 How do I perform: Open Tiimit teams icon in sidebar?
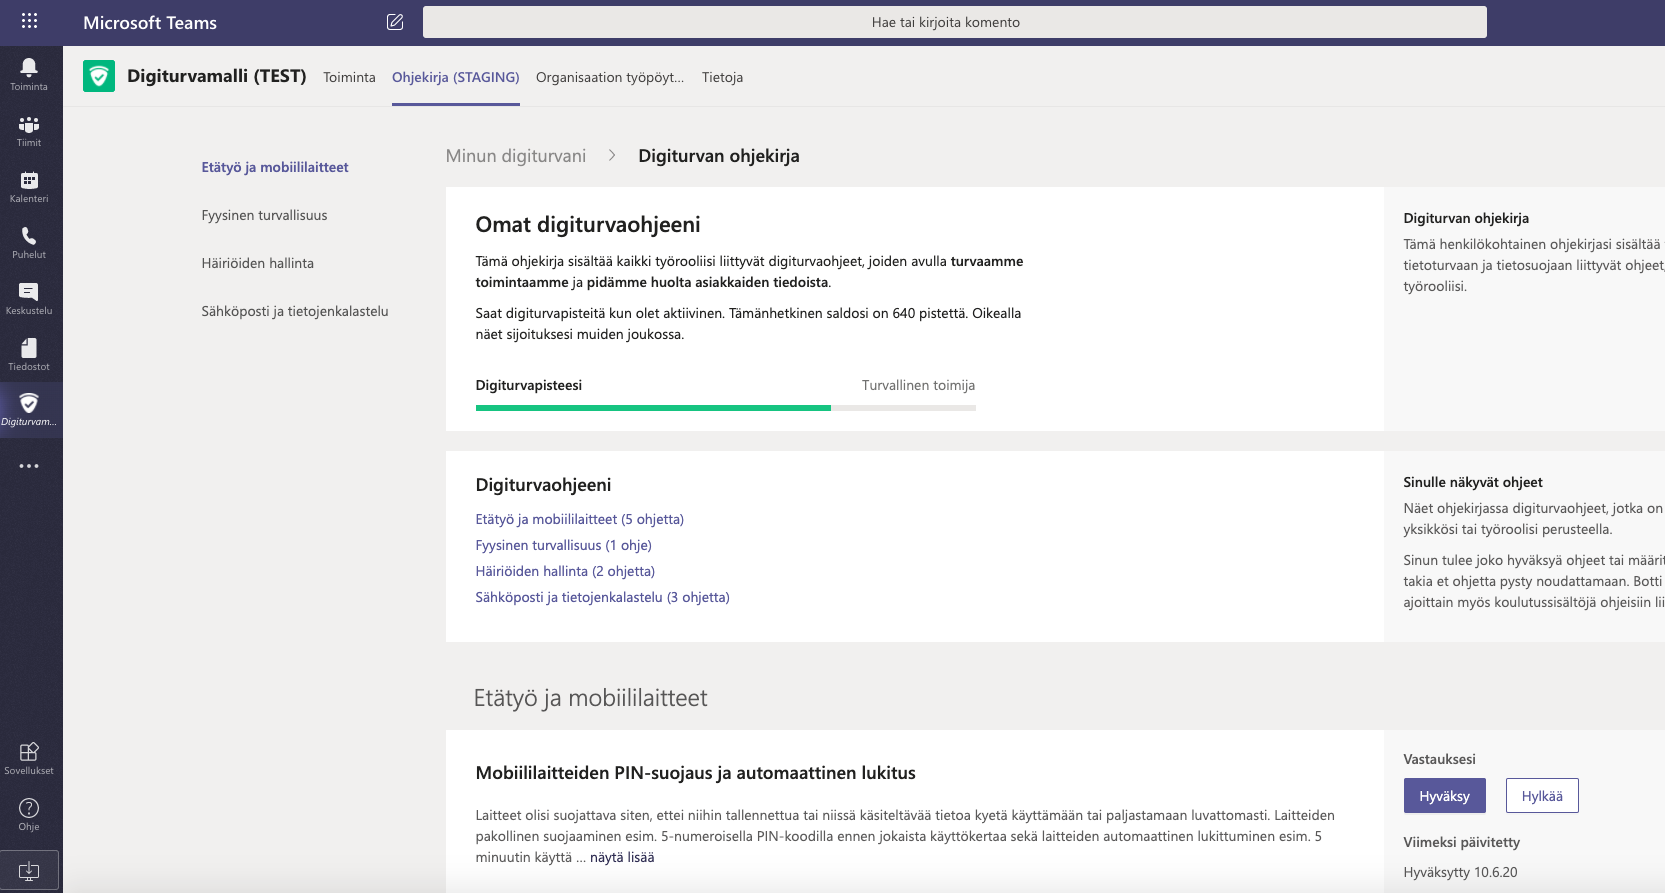[29, 130]
